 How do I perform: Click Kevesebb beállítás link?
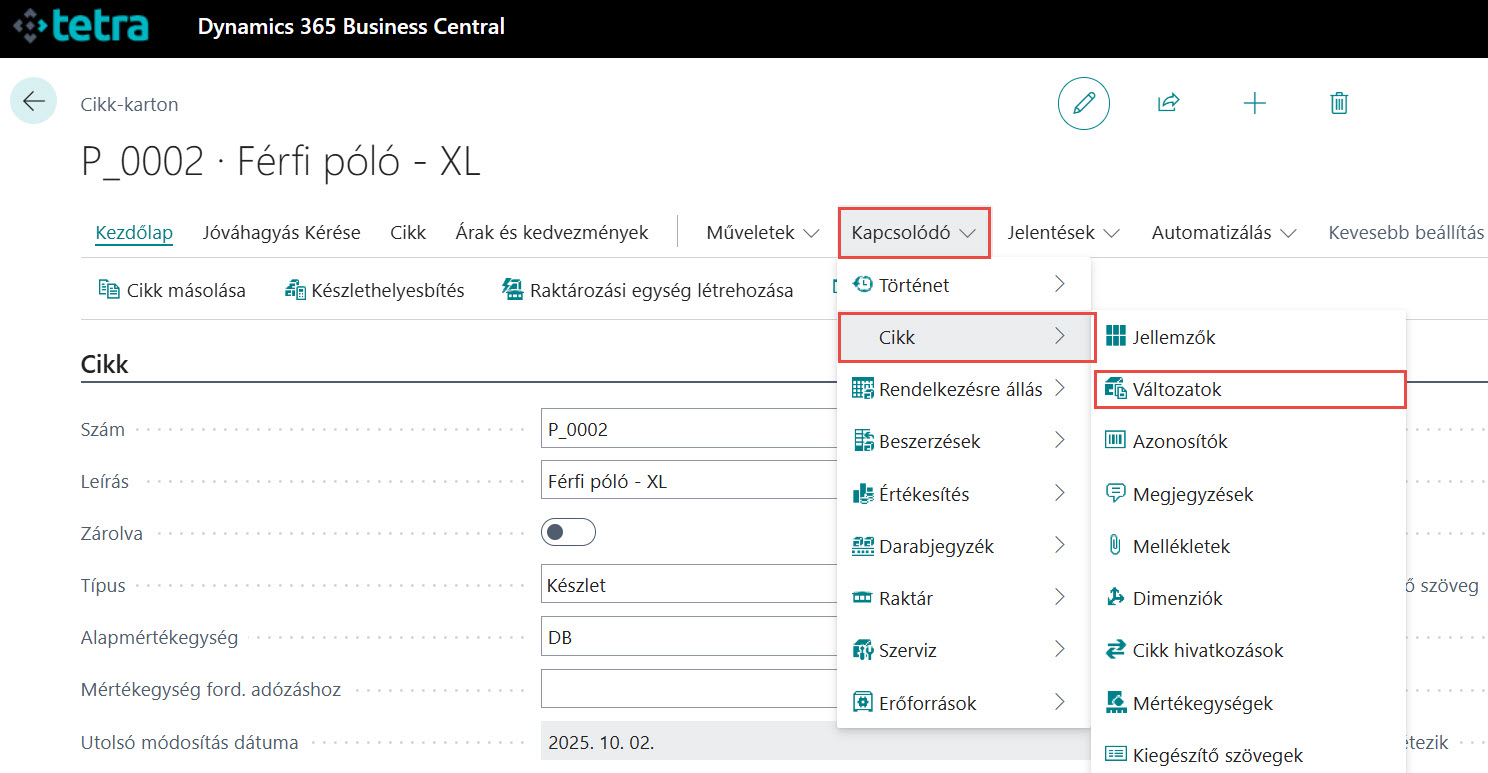coord(1405,233)
